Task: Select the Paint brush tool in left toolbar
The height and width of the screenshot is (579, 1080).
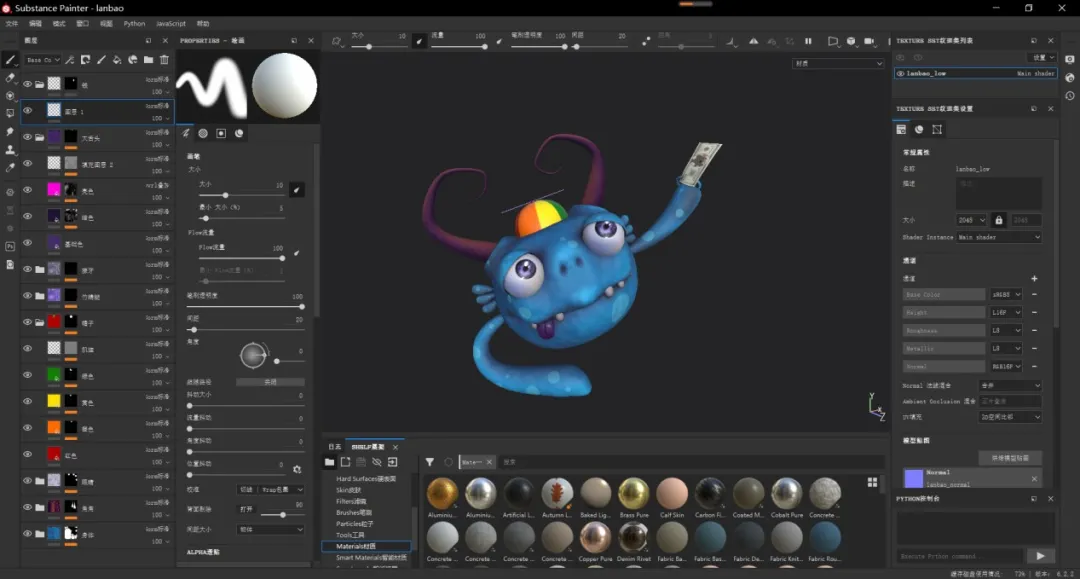Action: (10, 59)
